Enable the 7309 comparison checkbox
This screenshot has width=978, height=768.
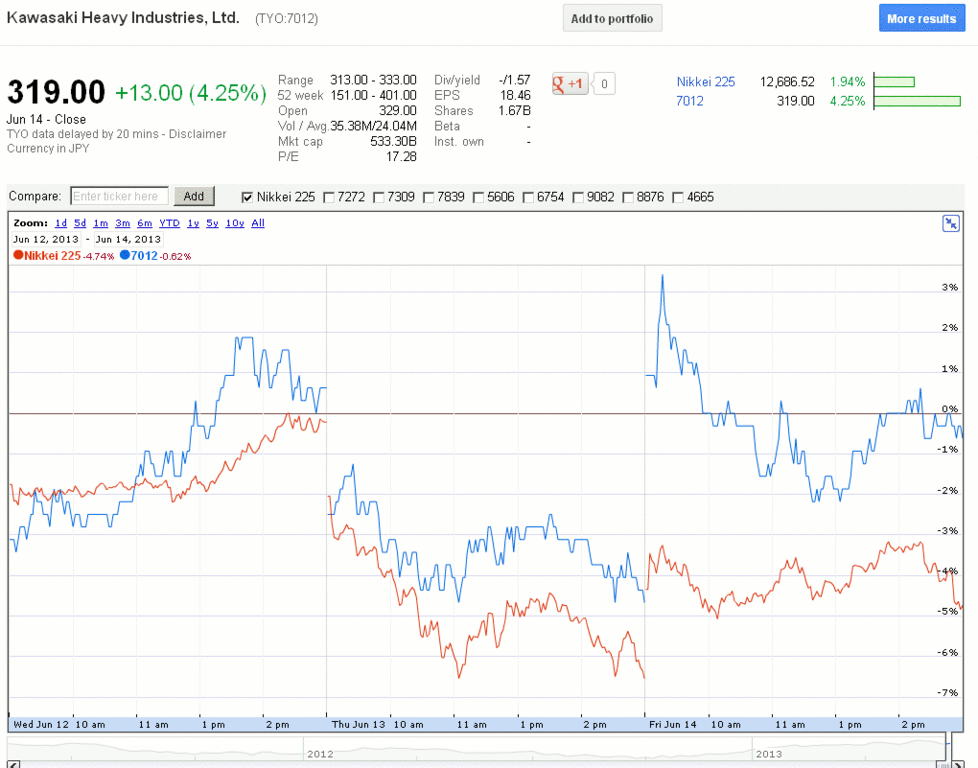point(379,197)
